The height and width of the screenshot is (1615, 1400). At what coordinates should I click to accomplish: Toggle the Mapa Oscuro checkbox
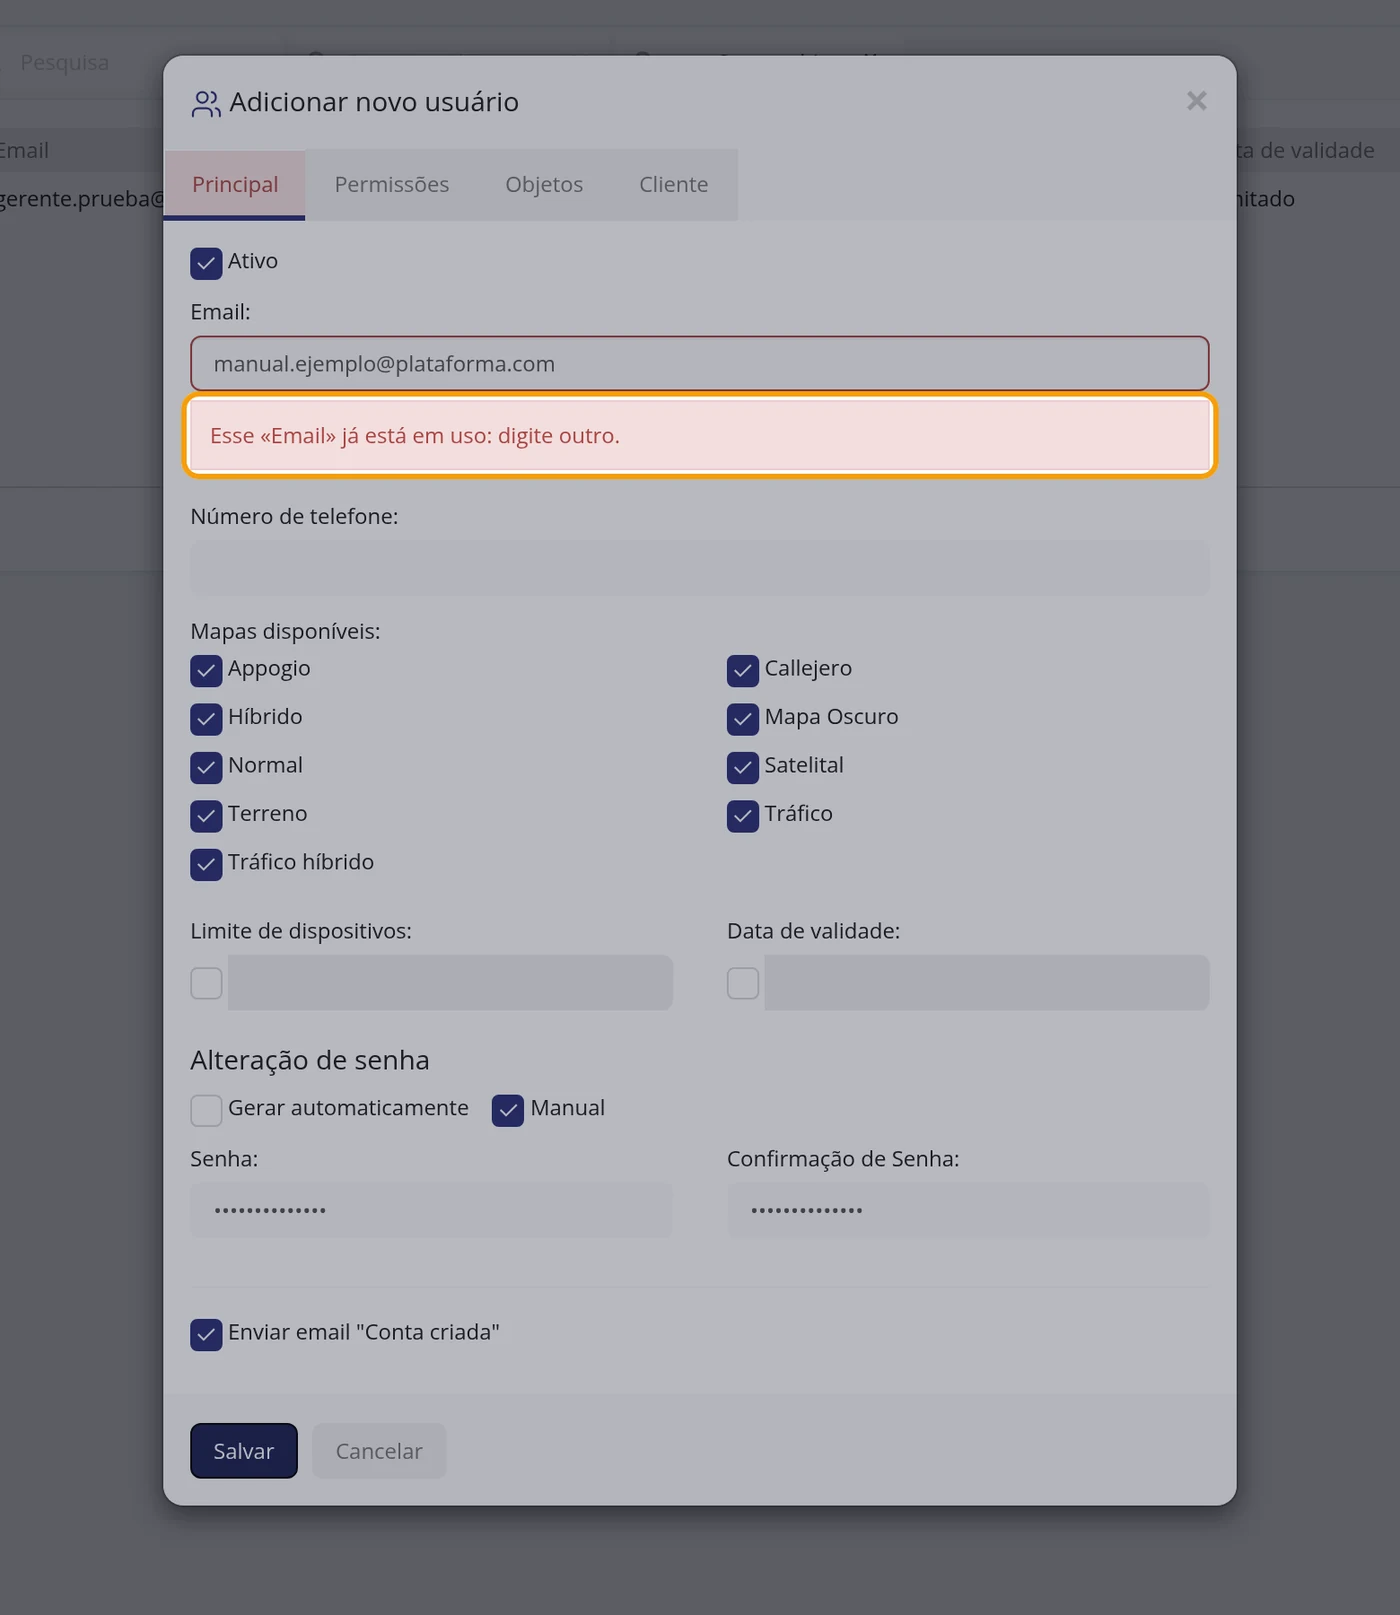coord(743,718)
